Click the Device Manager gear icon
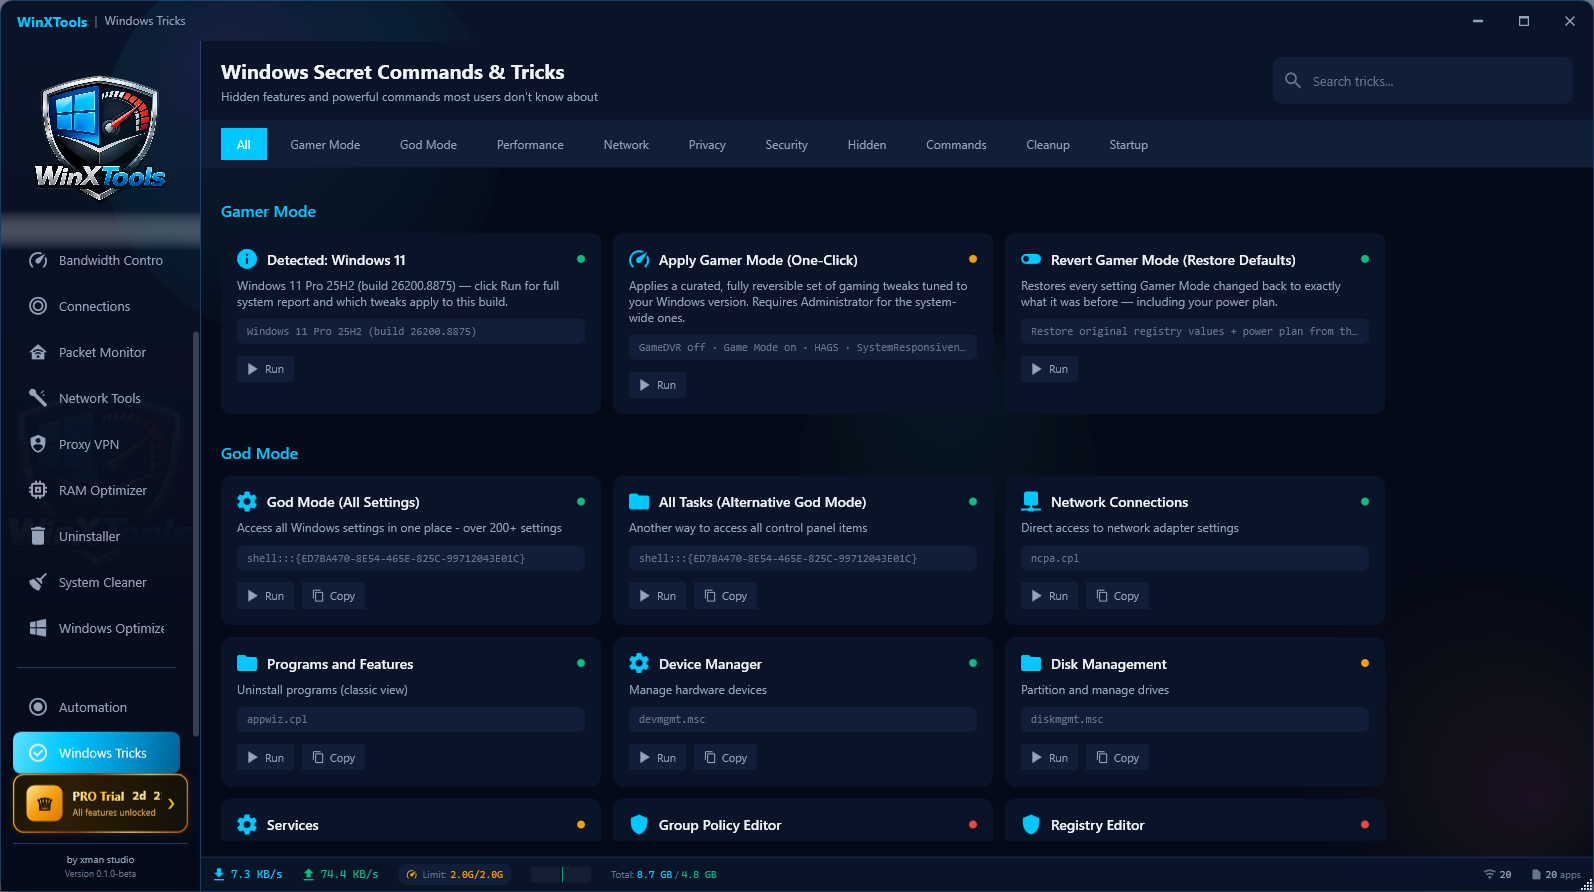 click(639, 663)
